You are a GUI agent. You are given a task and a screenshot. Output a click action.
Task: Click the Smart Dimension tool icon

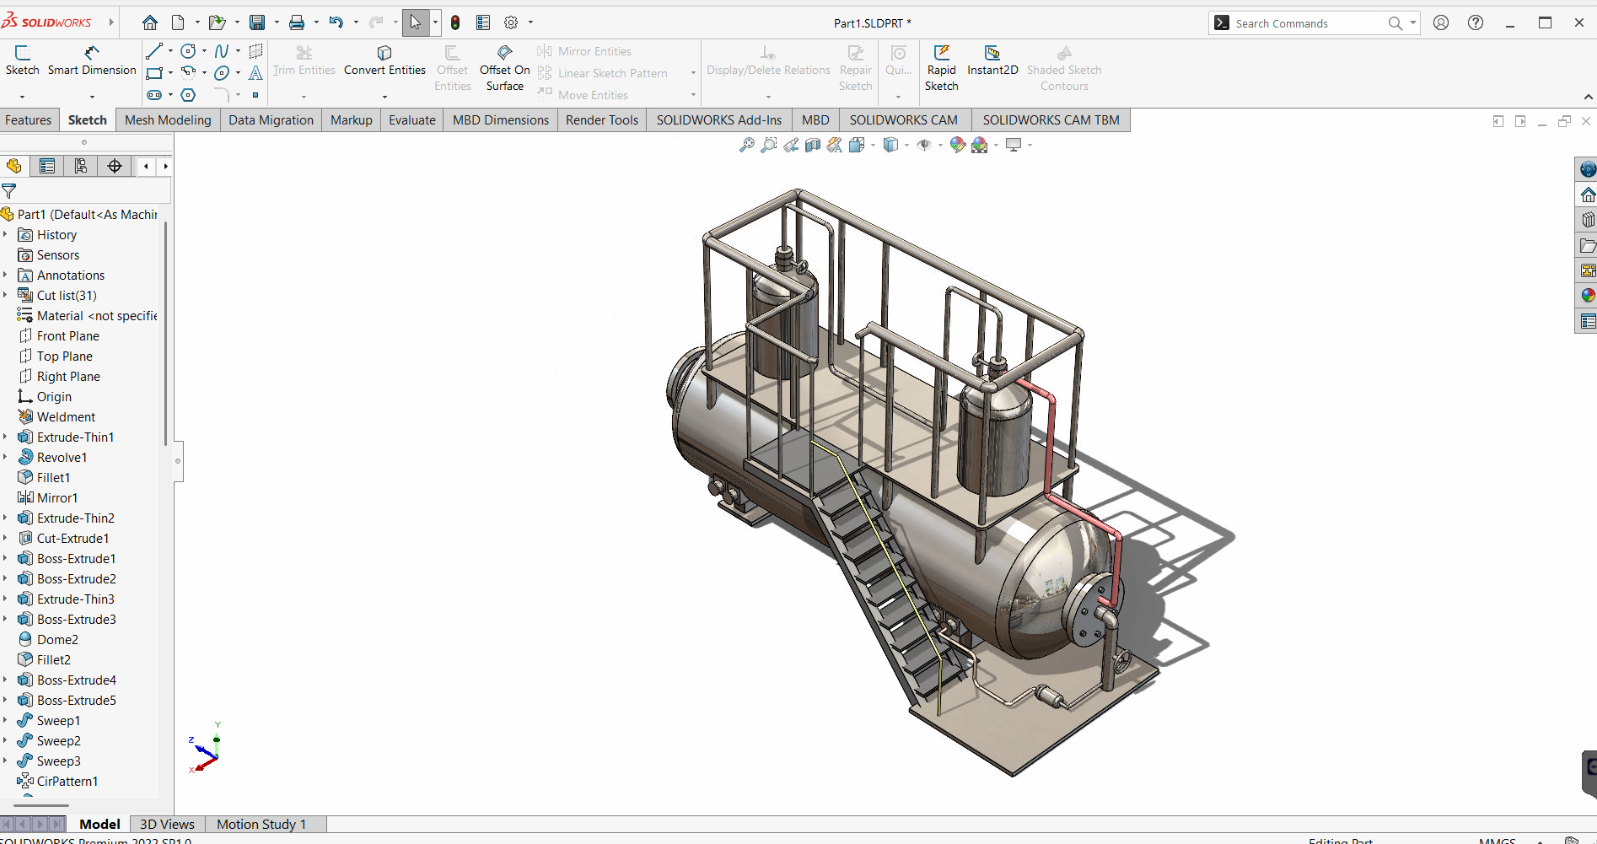point(91,53)
